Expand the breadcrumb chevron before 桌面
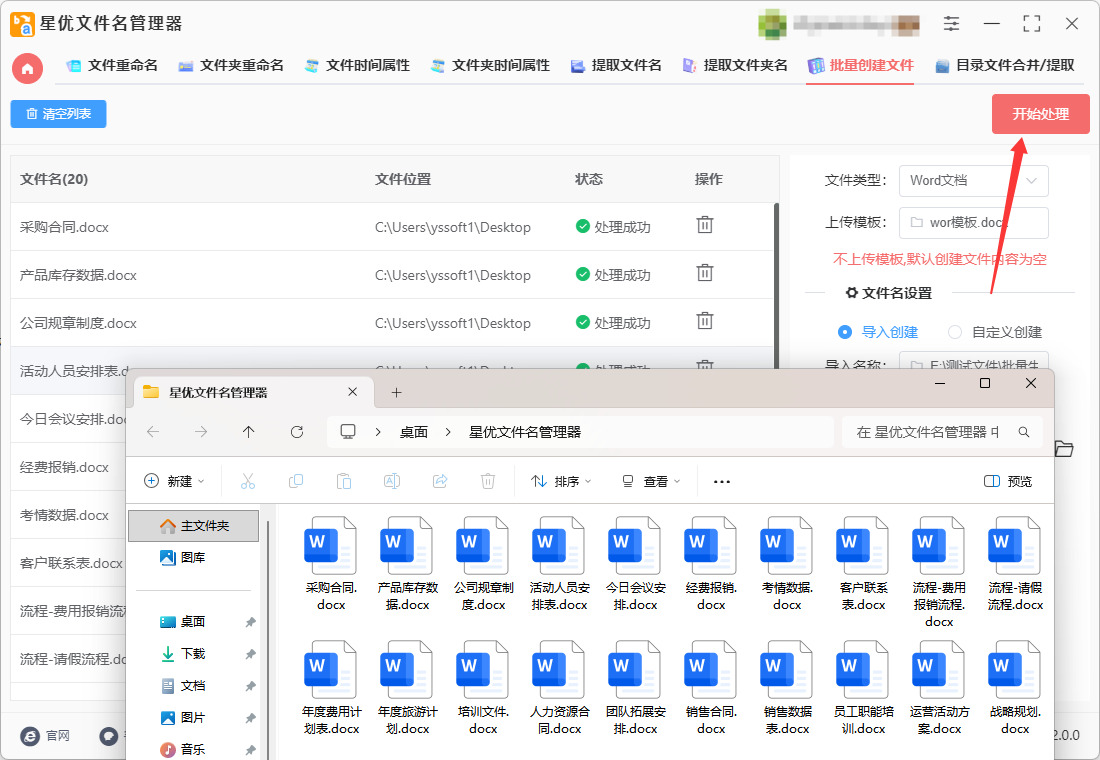1100x760 pixels. (378, 432)
